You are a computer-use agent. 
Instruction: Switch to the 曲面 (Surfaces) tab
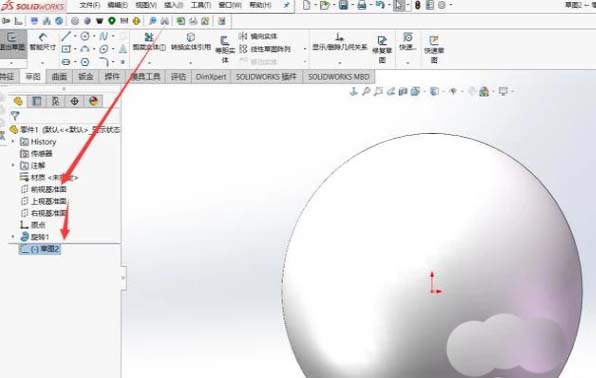pos(59,76)
